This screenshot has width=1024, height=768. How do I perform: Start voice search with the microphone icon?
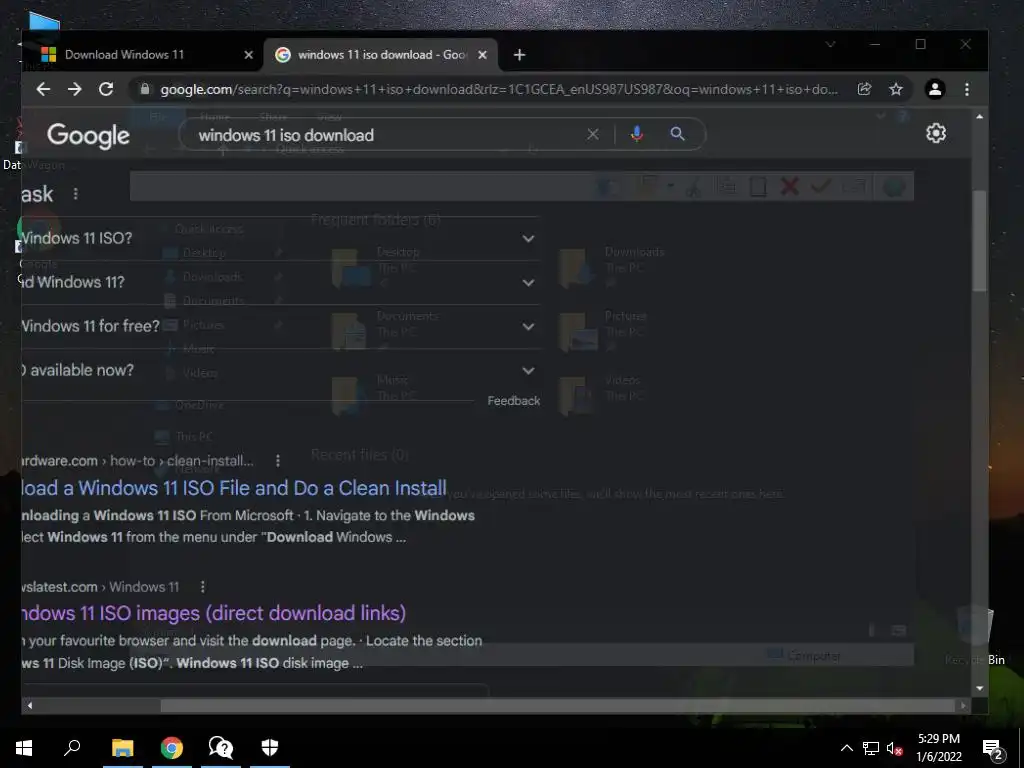(x=637, y=135)
